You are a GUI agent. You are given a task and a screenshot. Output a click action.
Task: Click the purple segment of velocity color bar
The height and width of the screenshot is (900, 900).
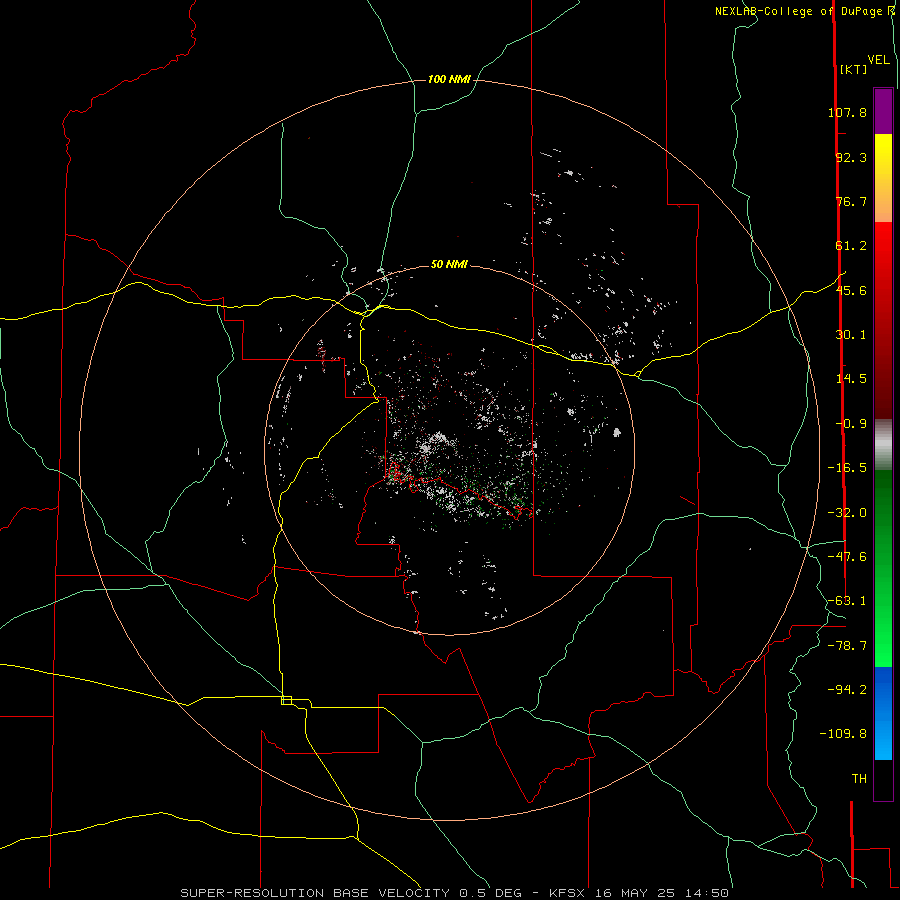(x=883, y=111)
